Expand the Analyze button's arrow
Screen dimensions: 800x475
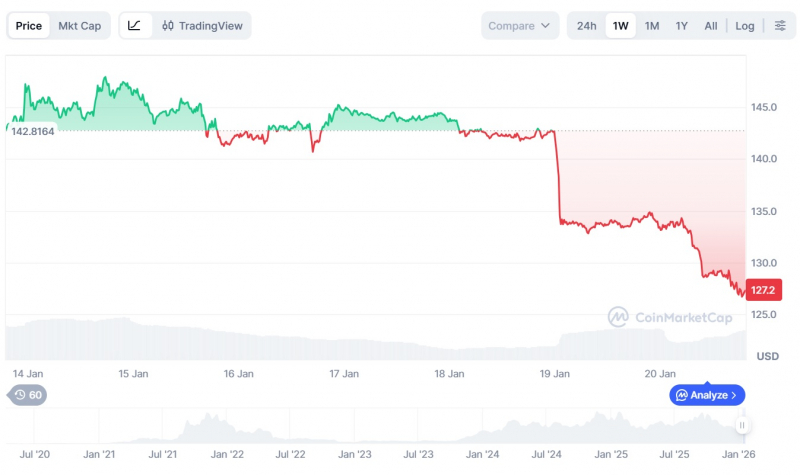point(734,395)
